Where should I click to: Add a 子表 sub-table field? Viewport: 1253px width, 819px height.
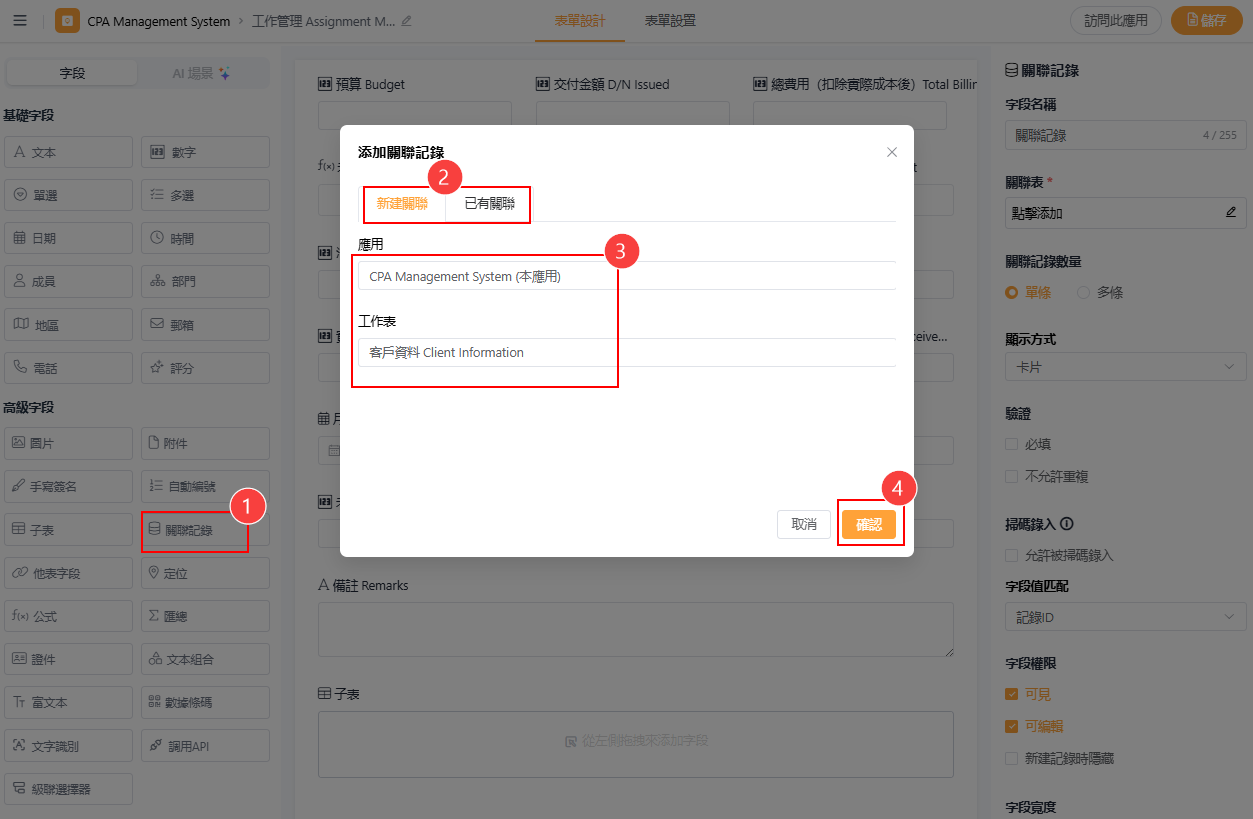click(x=69, y=530)
